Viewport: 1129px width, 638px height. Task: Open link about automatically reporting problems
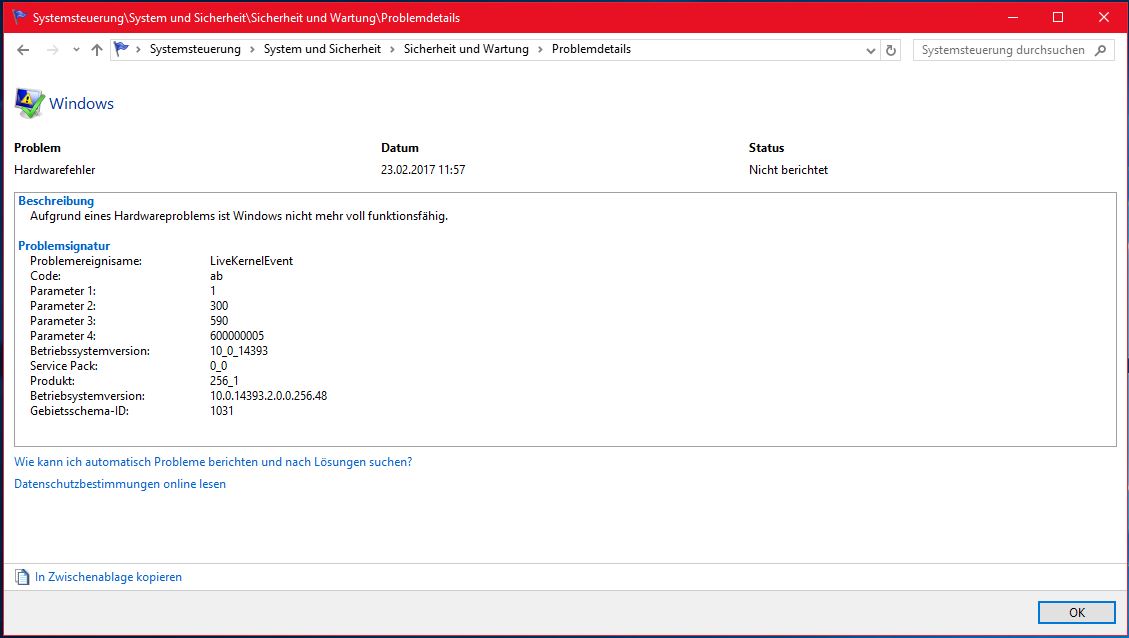tap(213, 462)
